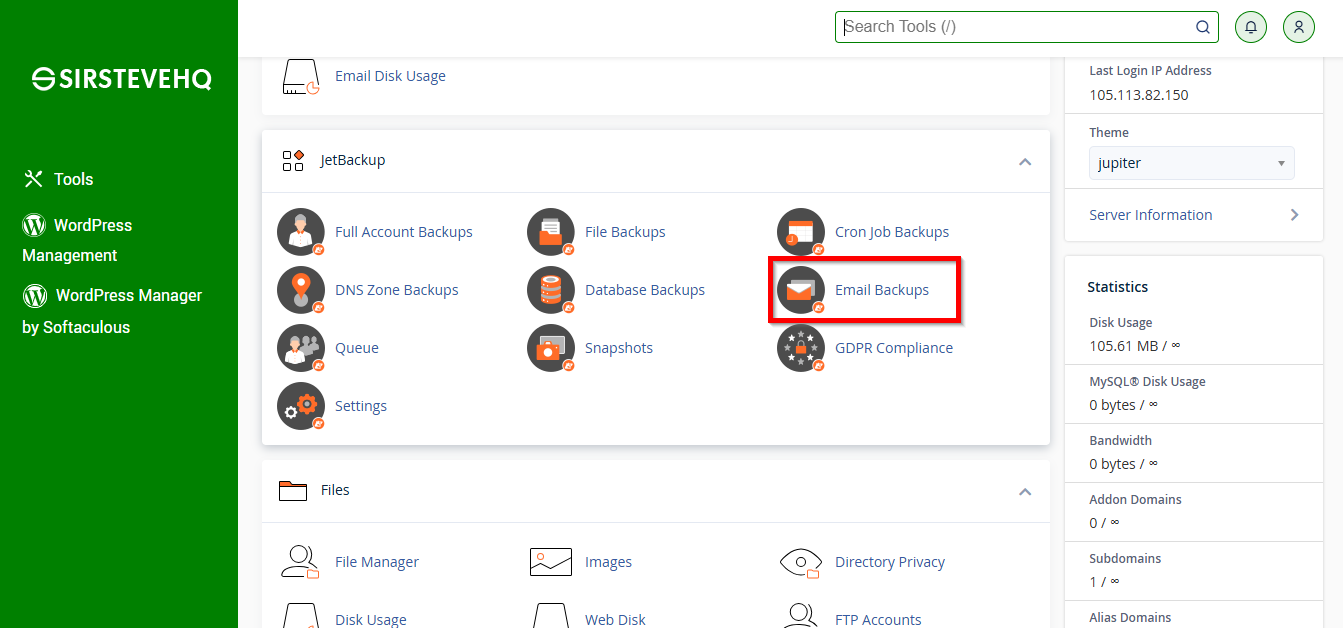Screen dimensions: 1343x628
Task: Expand Server Information chevron
Action: [1295, 215]
